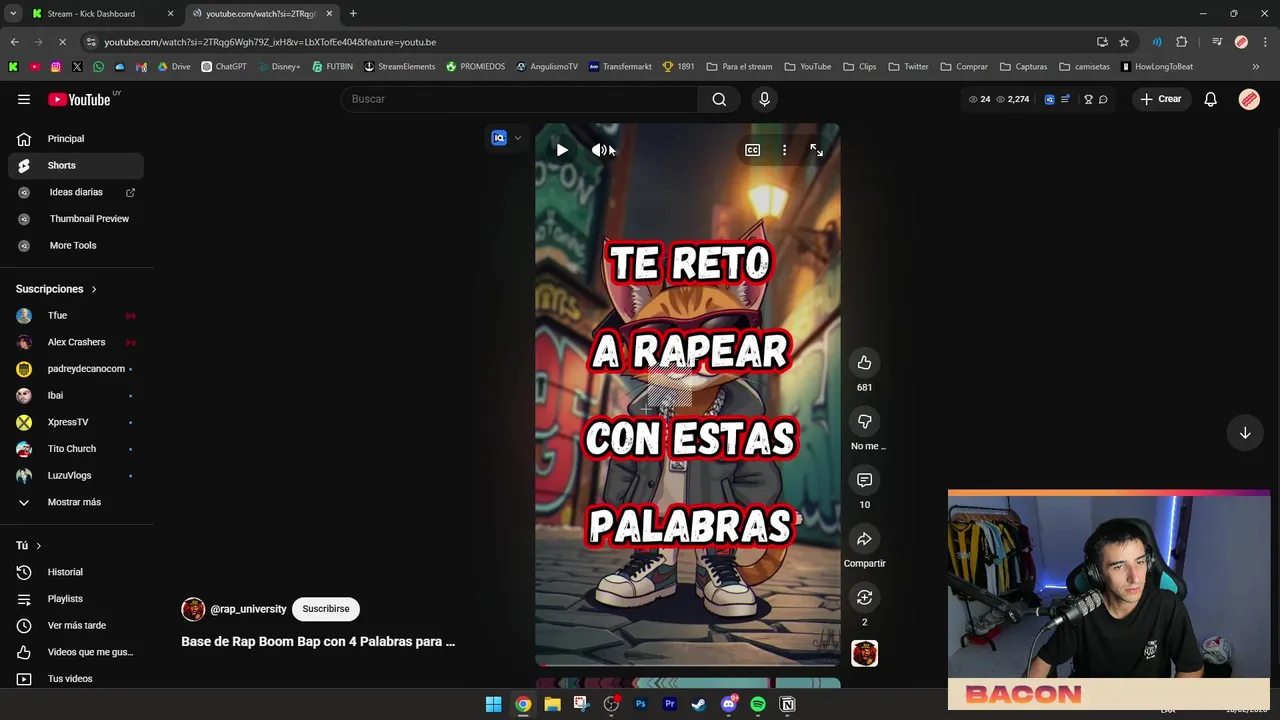Open Spotify from the taskbar
The height and width of the screenshot is (720, 1280).
758,704
